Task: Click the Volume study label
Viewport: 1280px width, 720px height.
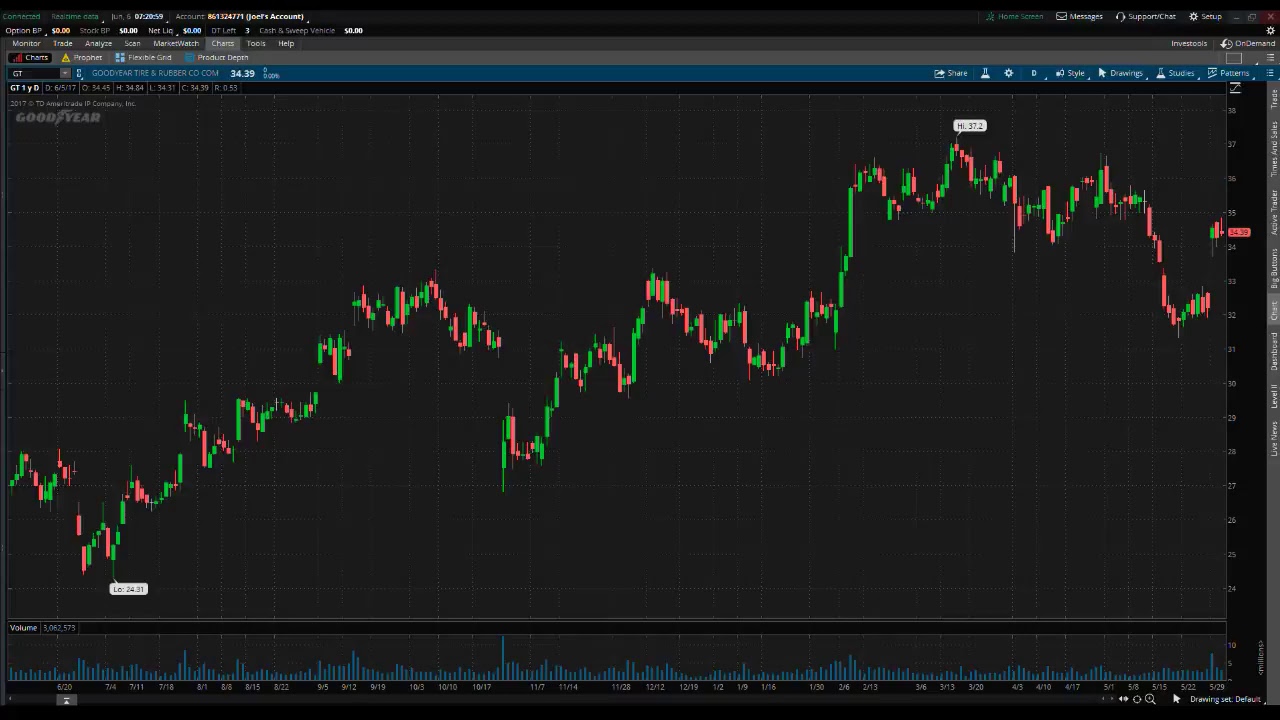Action: pos(23,627)
